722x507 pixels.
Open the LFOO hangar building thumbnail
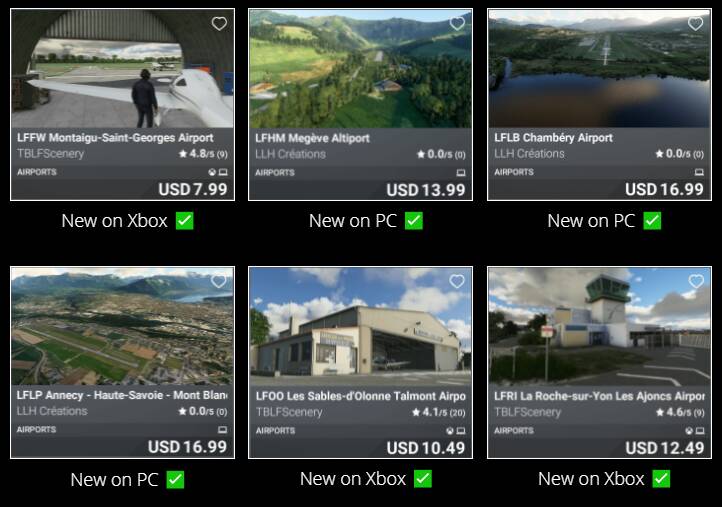[x=361, y=326]
